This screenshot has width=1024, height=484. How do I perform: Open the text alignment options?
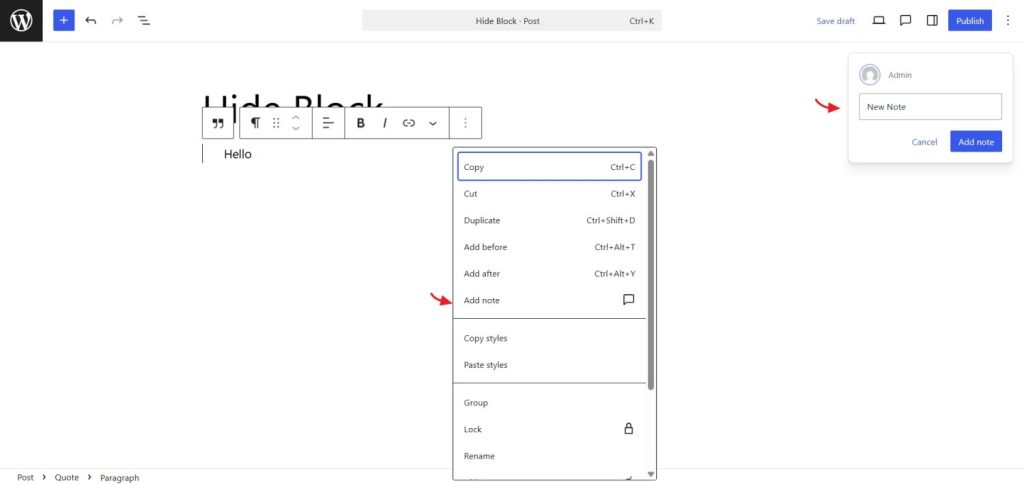click(328, 123)
